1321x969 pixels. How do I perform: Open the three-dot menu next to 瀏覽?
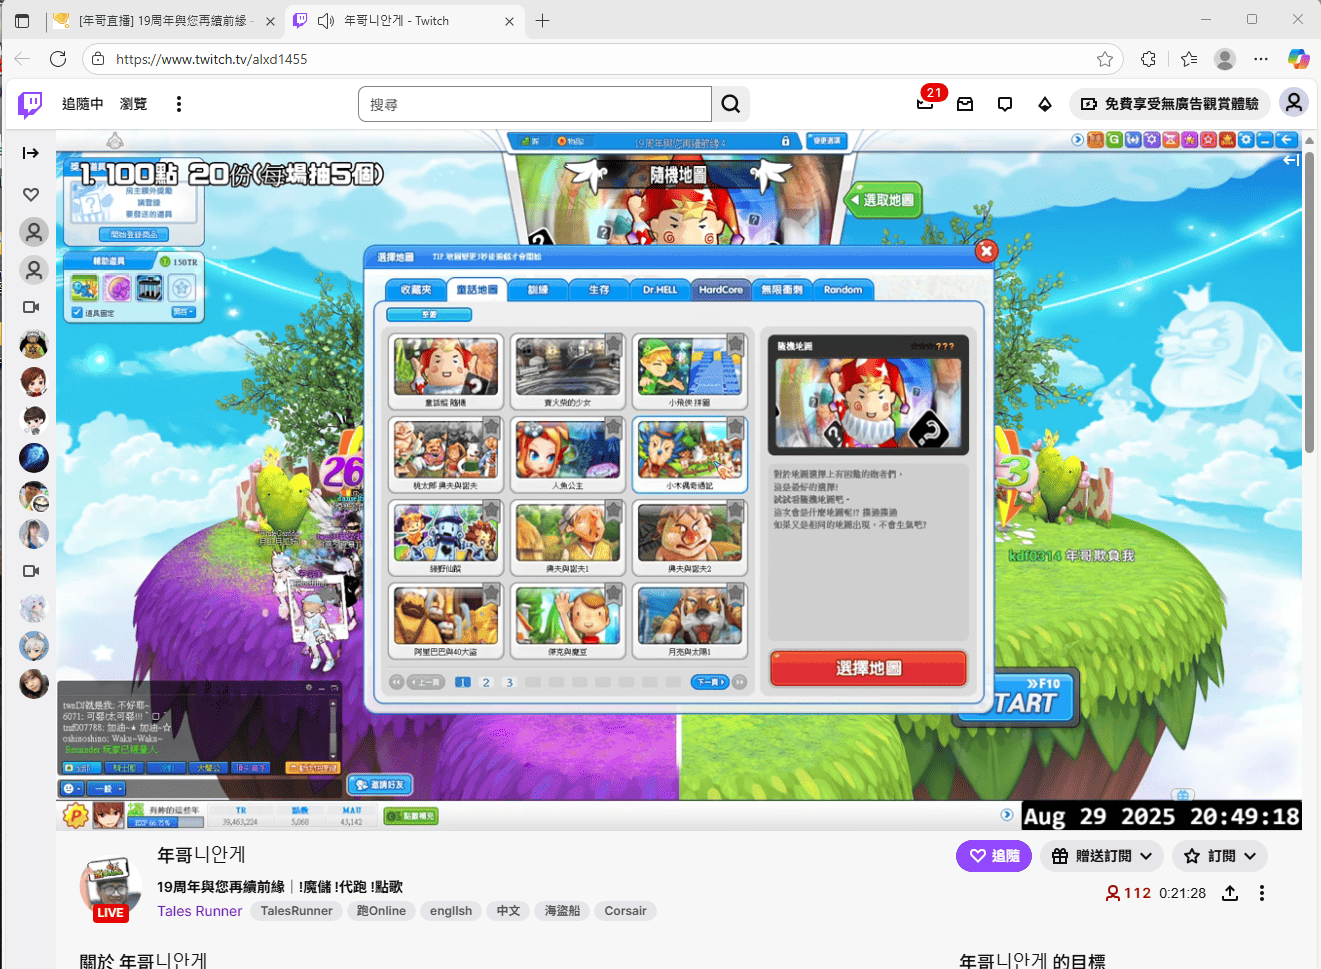coord(179,104)
